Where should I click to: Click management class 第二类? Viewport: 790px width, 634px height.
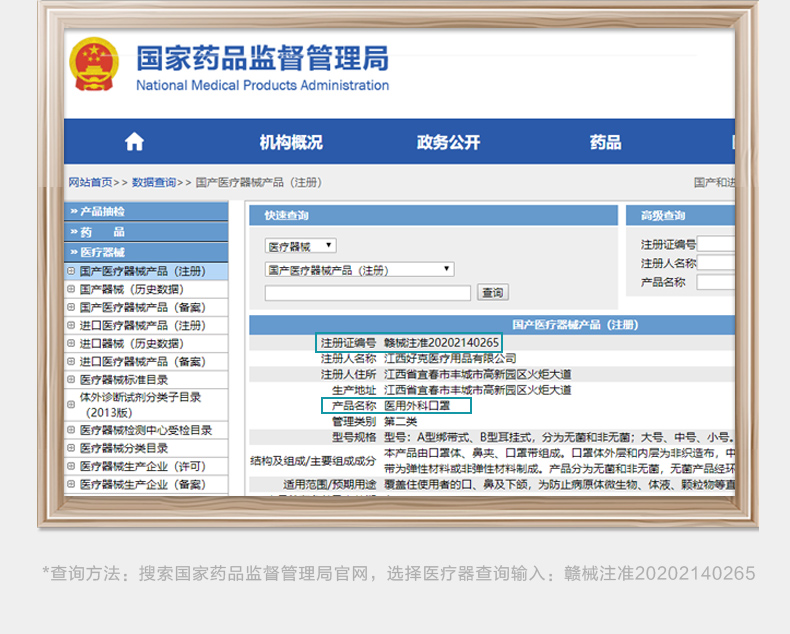click(x=400, y=421)
